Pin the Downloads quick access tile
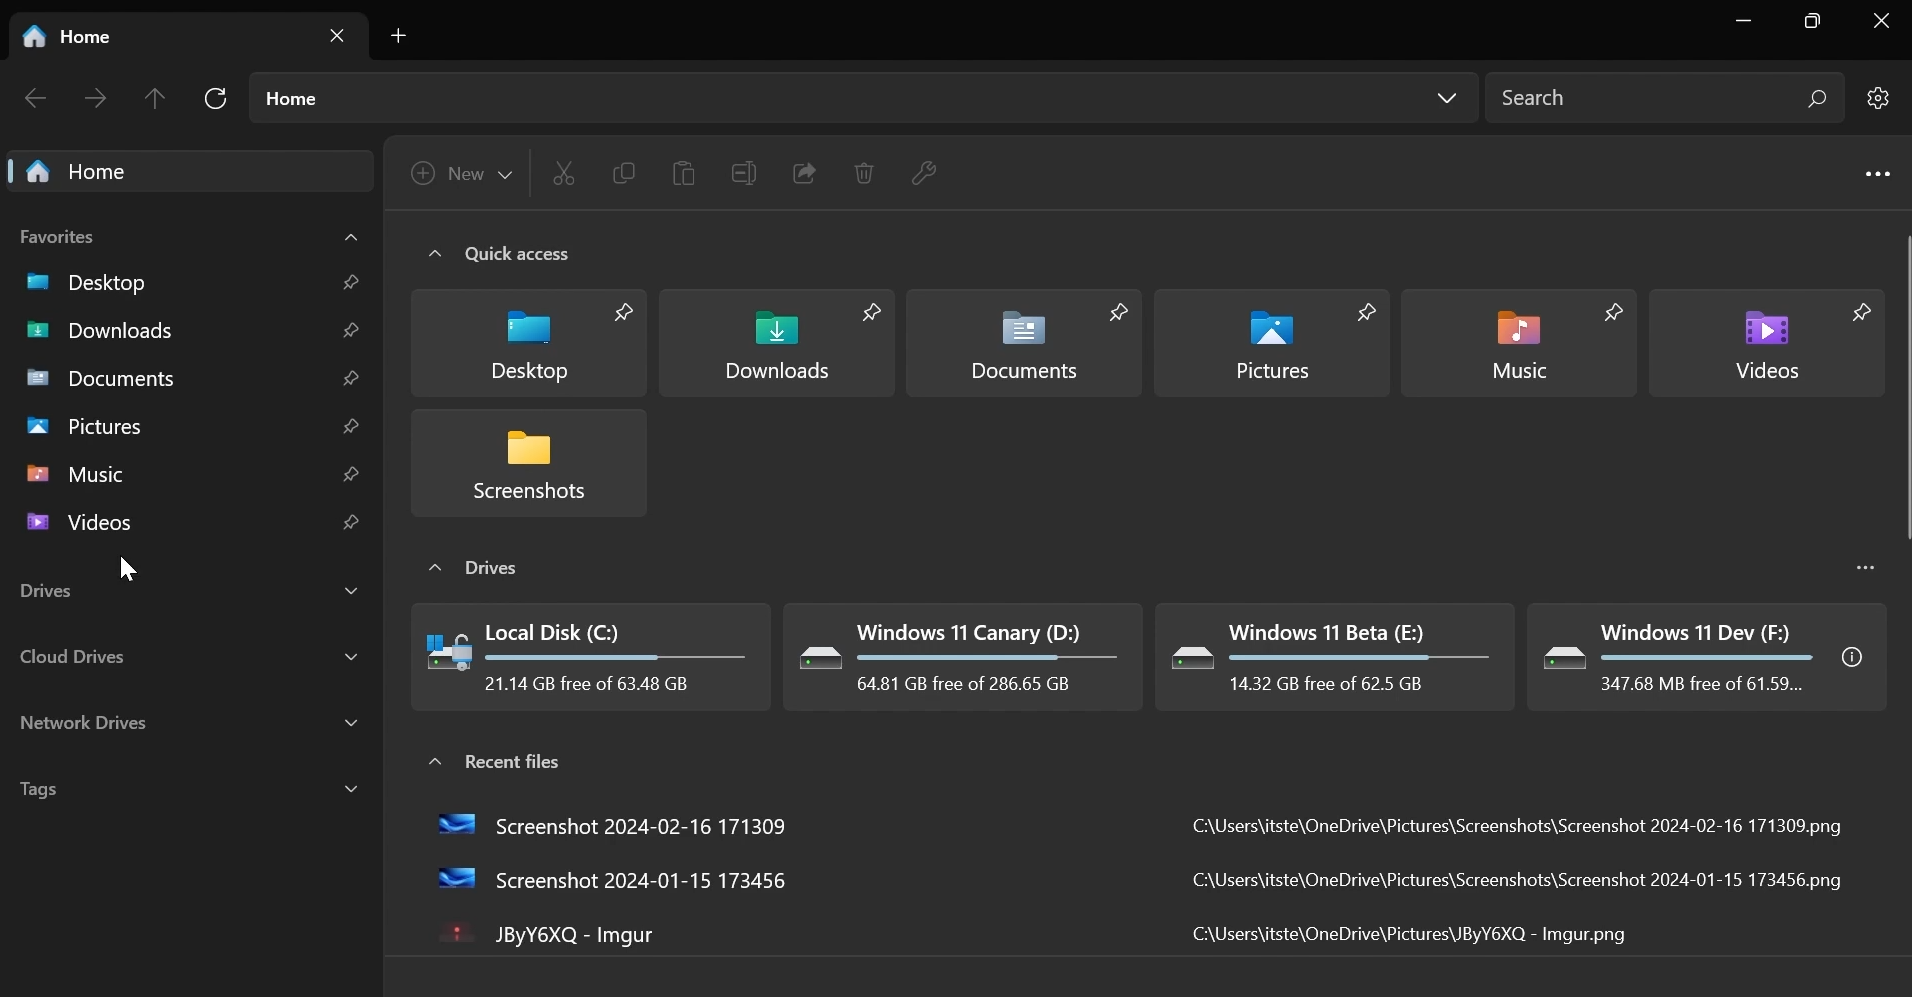 coord(870,313)
